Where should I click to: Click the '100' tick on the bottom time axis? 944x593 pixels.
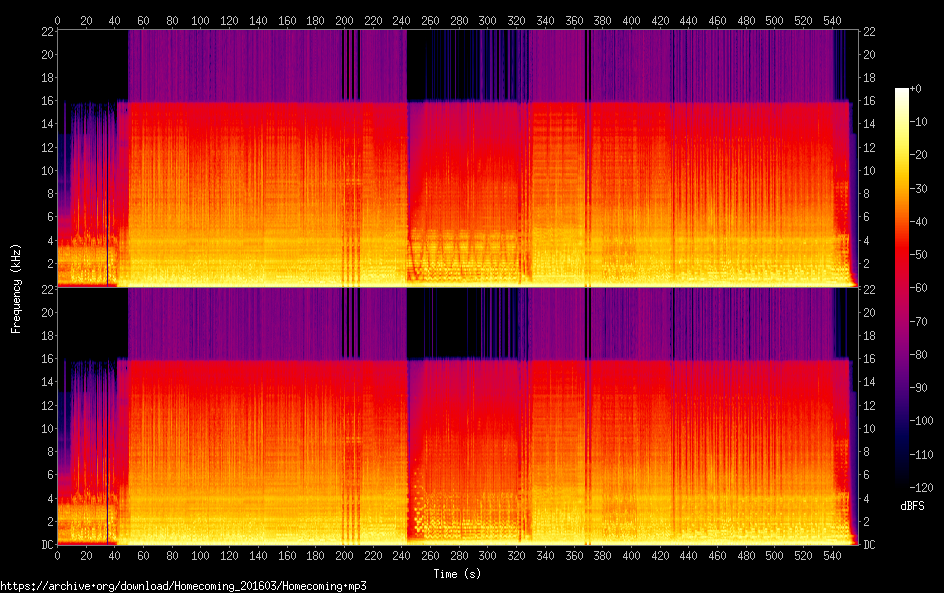coord(201,555)
